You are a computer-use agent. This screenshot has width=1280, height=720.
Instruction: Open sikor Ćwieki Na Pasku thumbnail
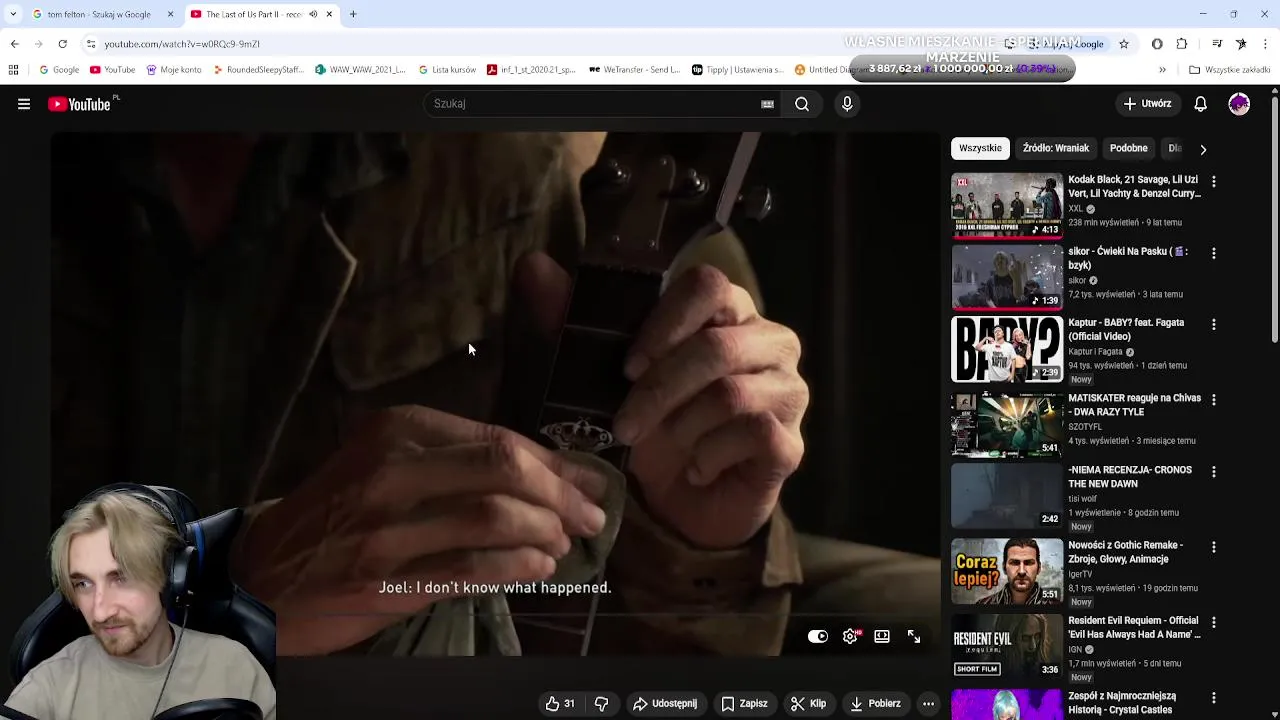coord(1007,277)
